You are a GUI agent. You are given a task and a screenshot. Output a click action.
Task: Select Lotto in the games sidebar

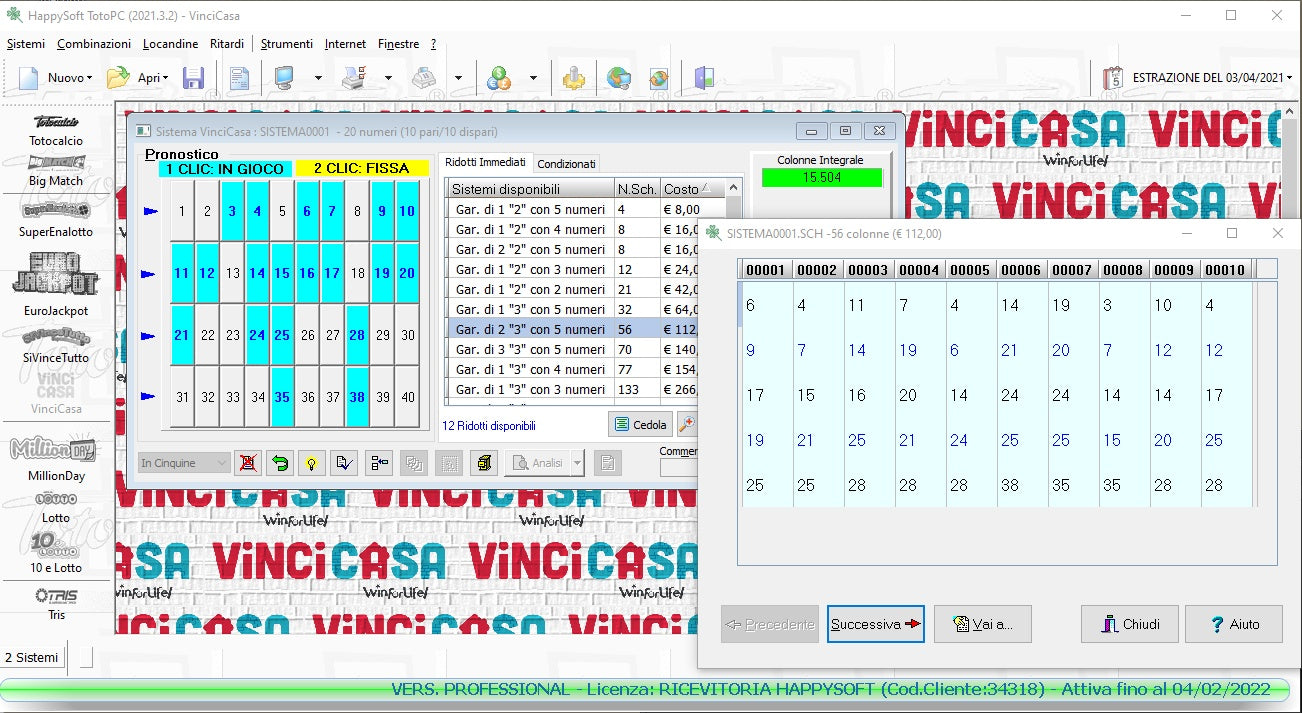(56, 508)
